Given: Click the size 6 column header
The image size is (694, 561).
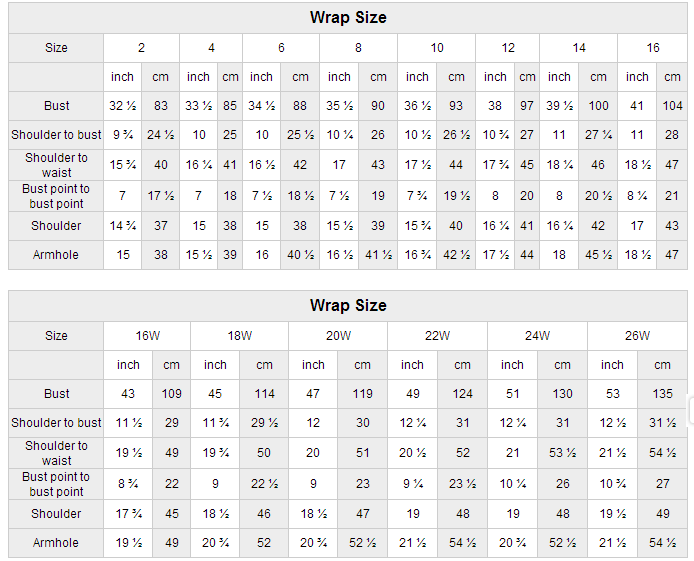Looking at the screenshot, I should tap(281, 48).
